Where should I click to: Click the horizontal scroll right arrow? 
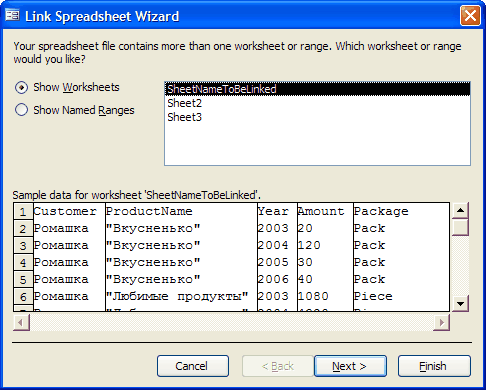click(442, 322)
